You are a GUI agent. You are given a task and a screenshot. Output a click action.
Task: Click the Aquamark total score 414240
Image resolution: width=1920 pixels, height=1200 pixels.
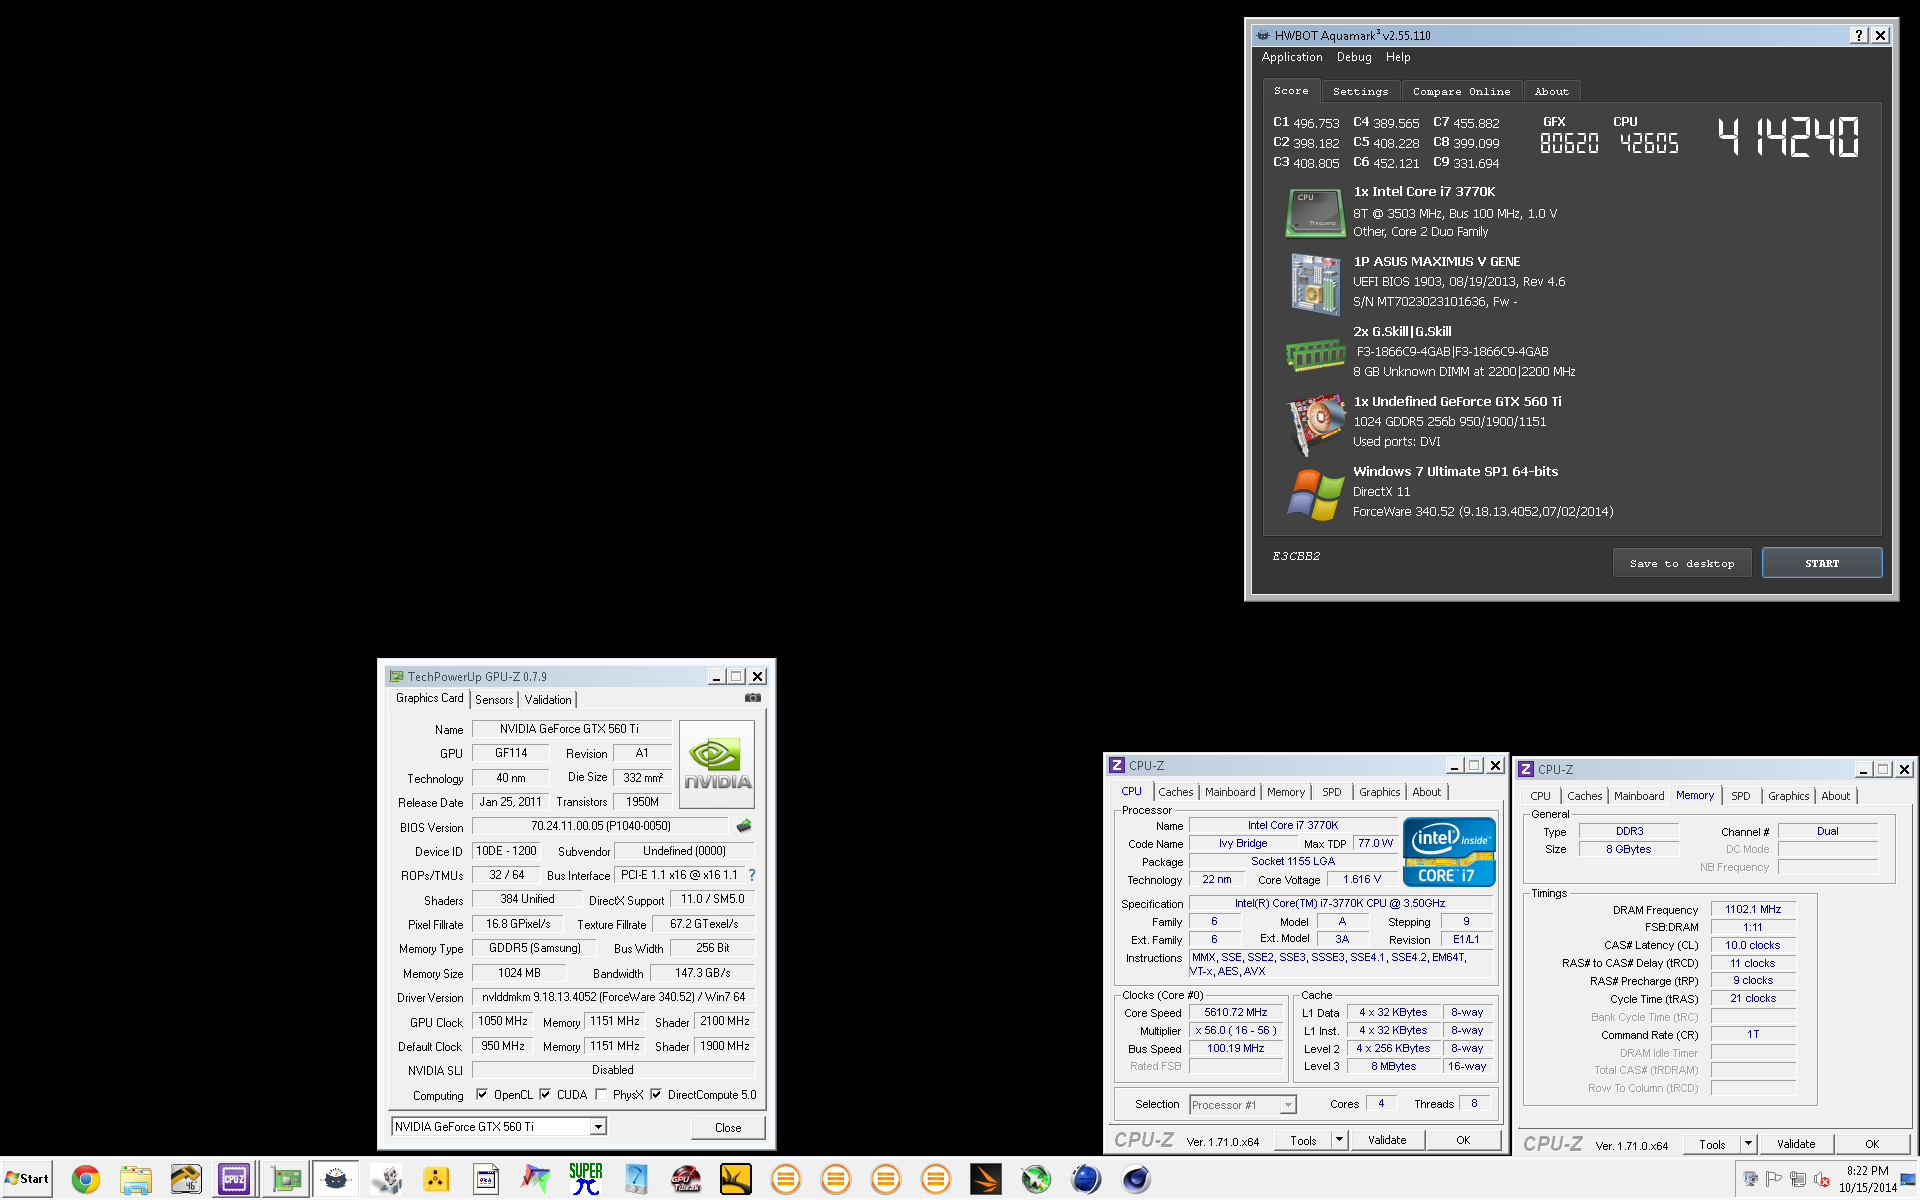click(x=1788, y=137)
